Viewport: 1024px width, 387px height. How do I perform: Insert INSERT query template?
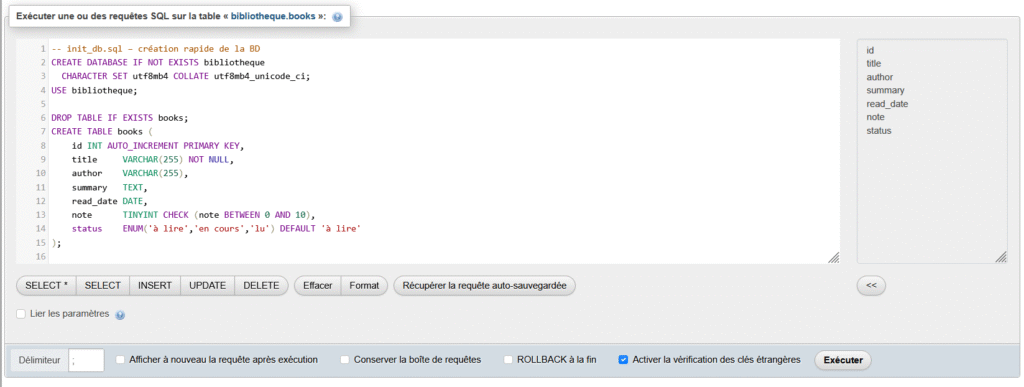pyautogui.click(x=155, y=285)
